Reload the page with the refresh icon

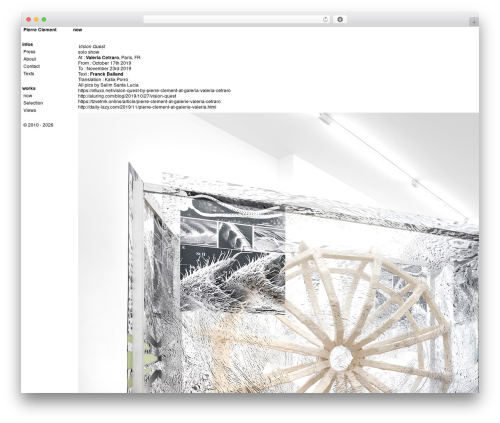tap(325, 19)
